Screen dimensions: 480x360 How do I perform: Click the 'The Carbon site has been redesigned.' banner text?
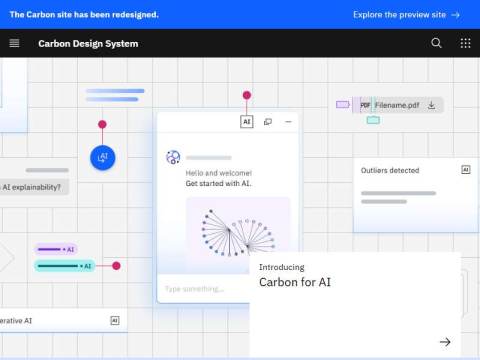84,15
